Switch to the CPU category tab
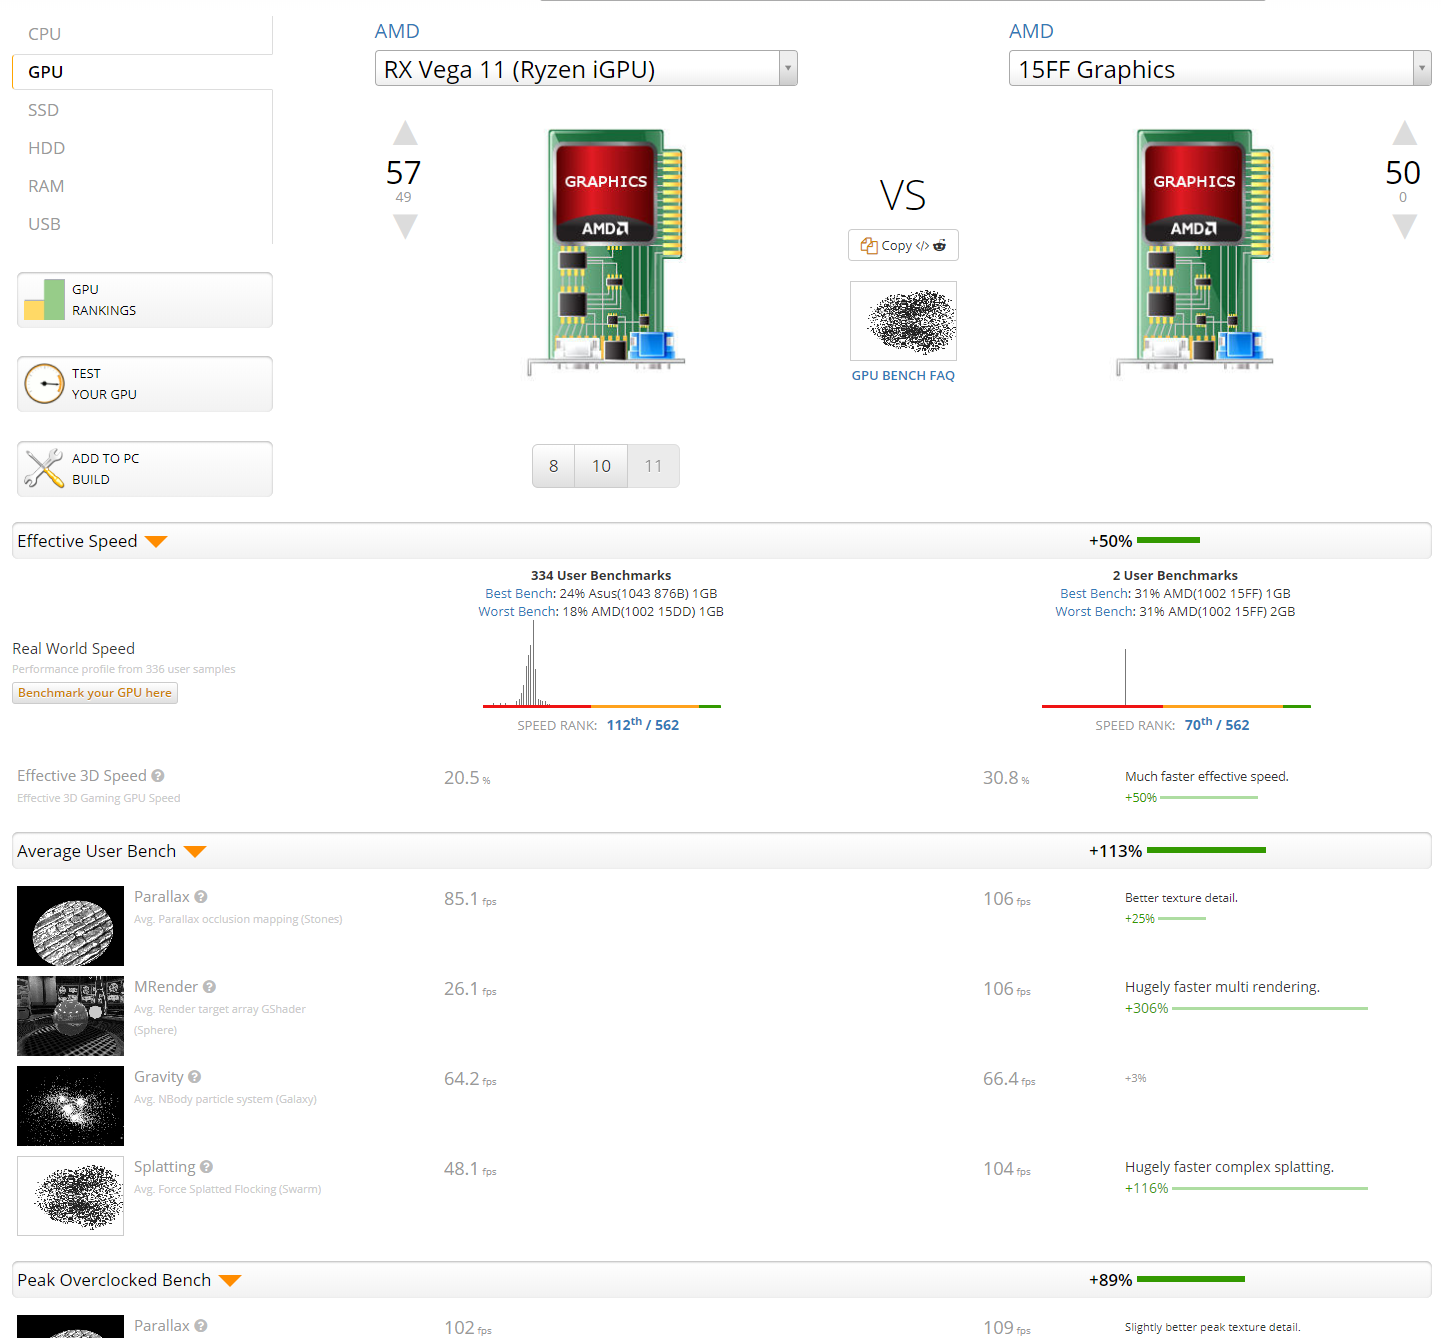The height and width of the screenshot is (1338, 1441). pos(142,34)
